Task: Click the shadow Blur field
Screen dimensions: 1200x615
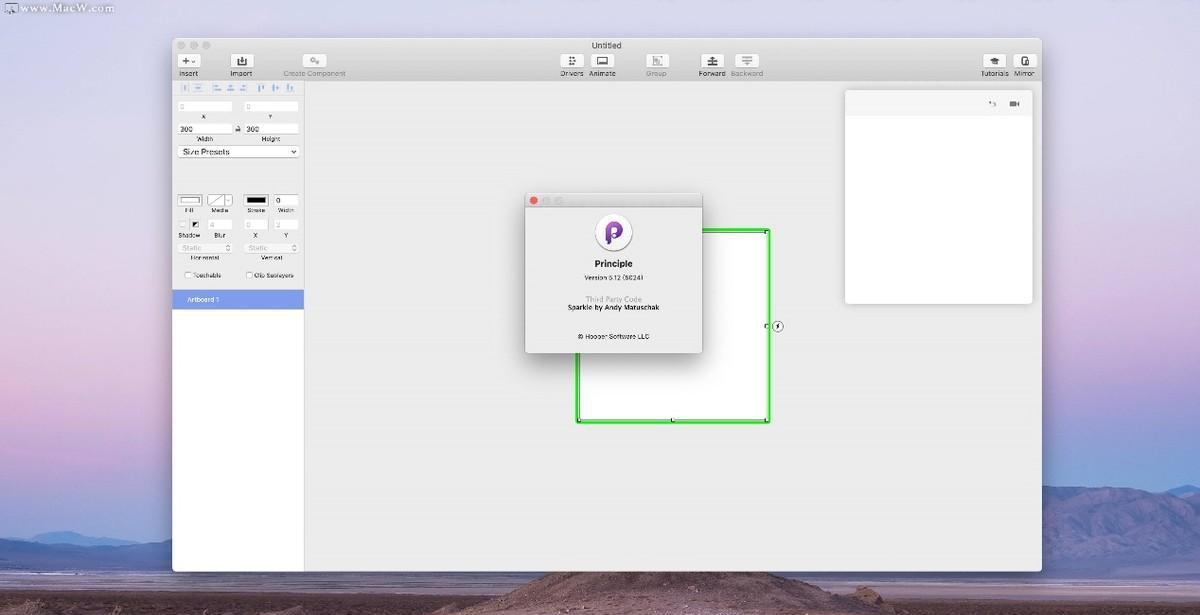Action: (x=219, y=224)
